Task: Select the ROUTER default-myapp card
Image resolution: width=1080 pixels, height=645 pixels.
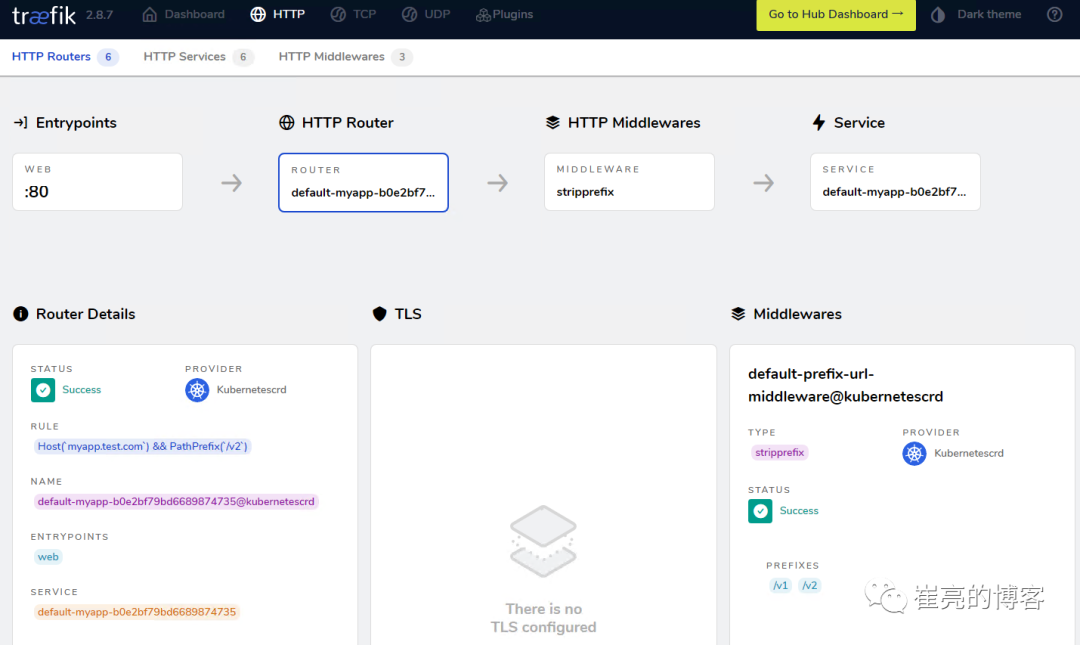Action: coord(364,183)
